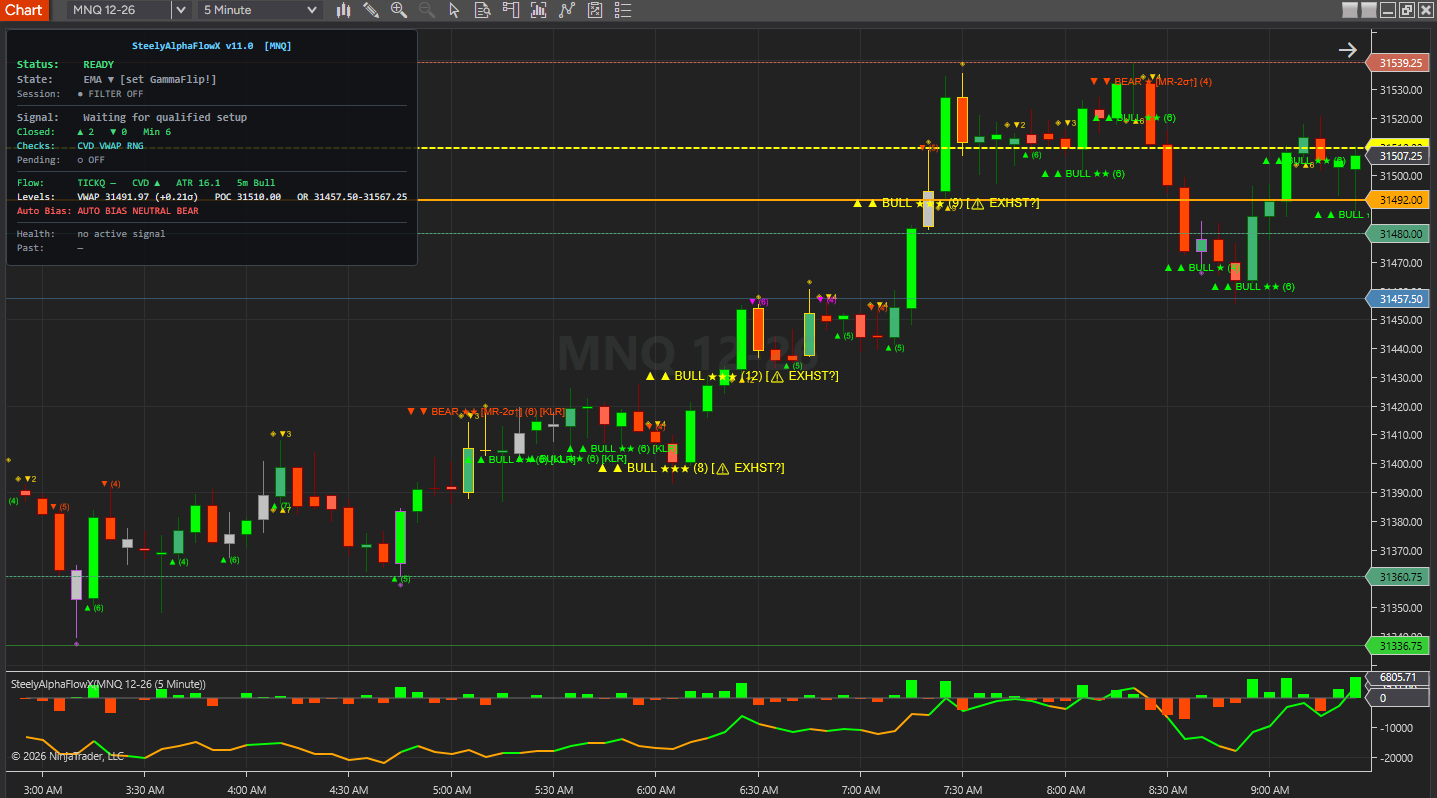Click the © 2026 NinjaTrader, LLC text
The image size is (1437, 798).
click(x=67, y=756)
